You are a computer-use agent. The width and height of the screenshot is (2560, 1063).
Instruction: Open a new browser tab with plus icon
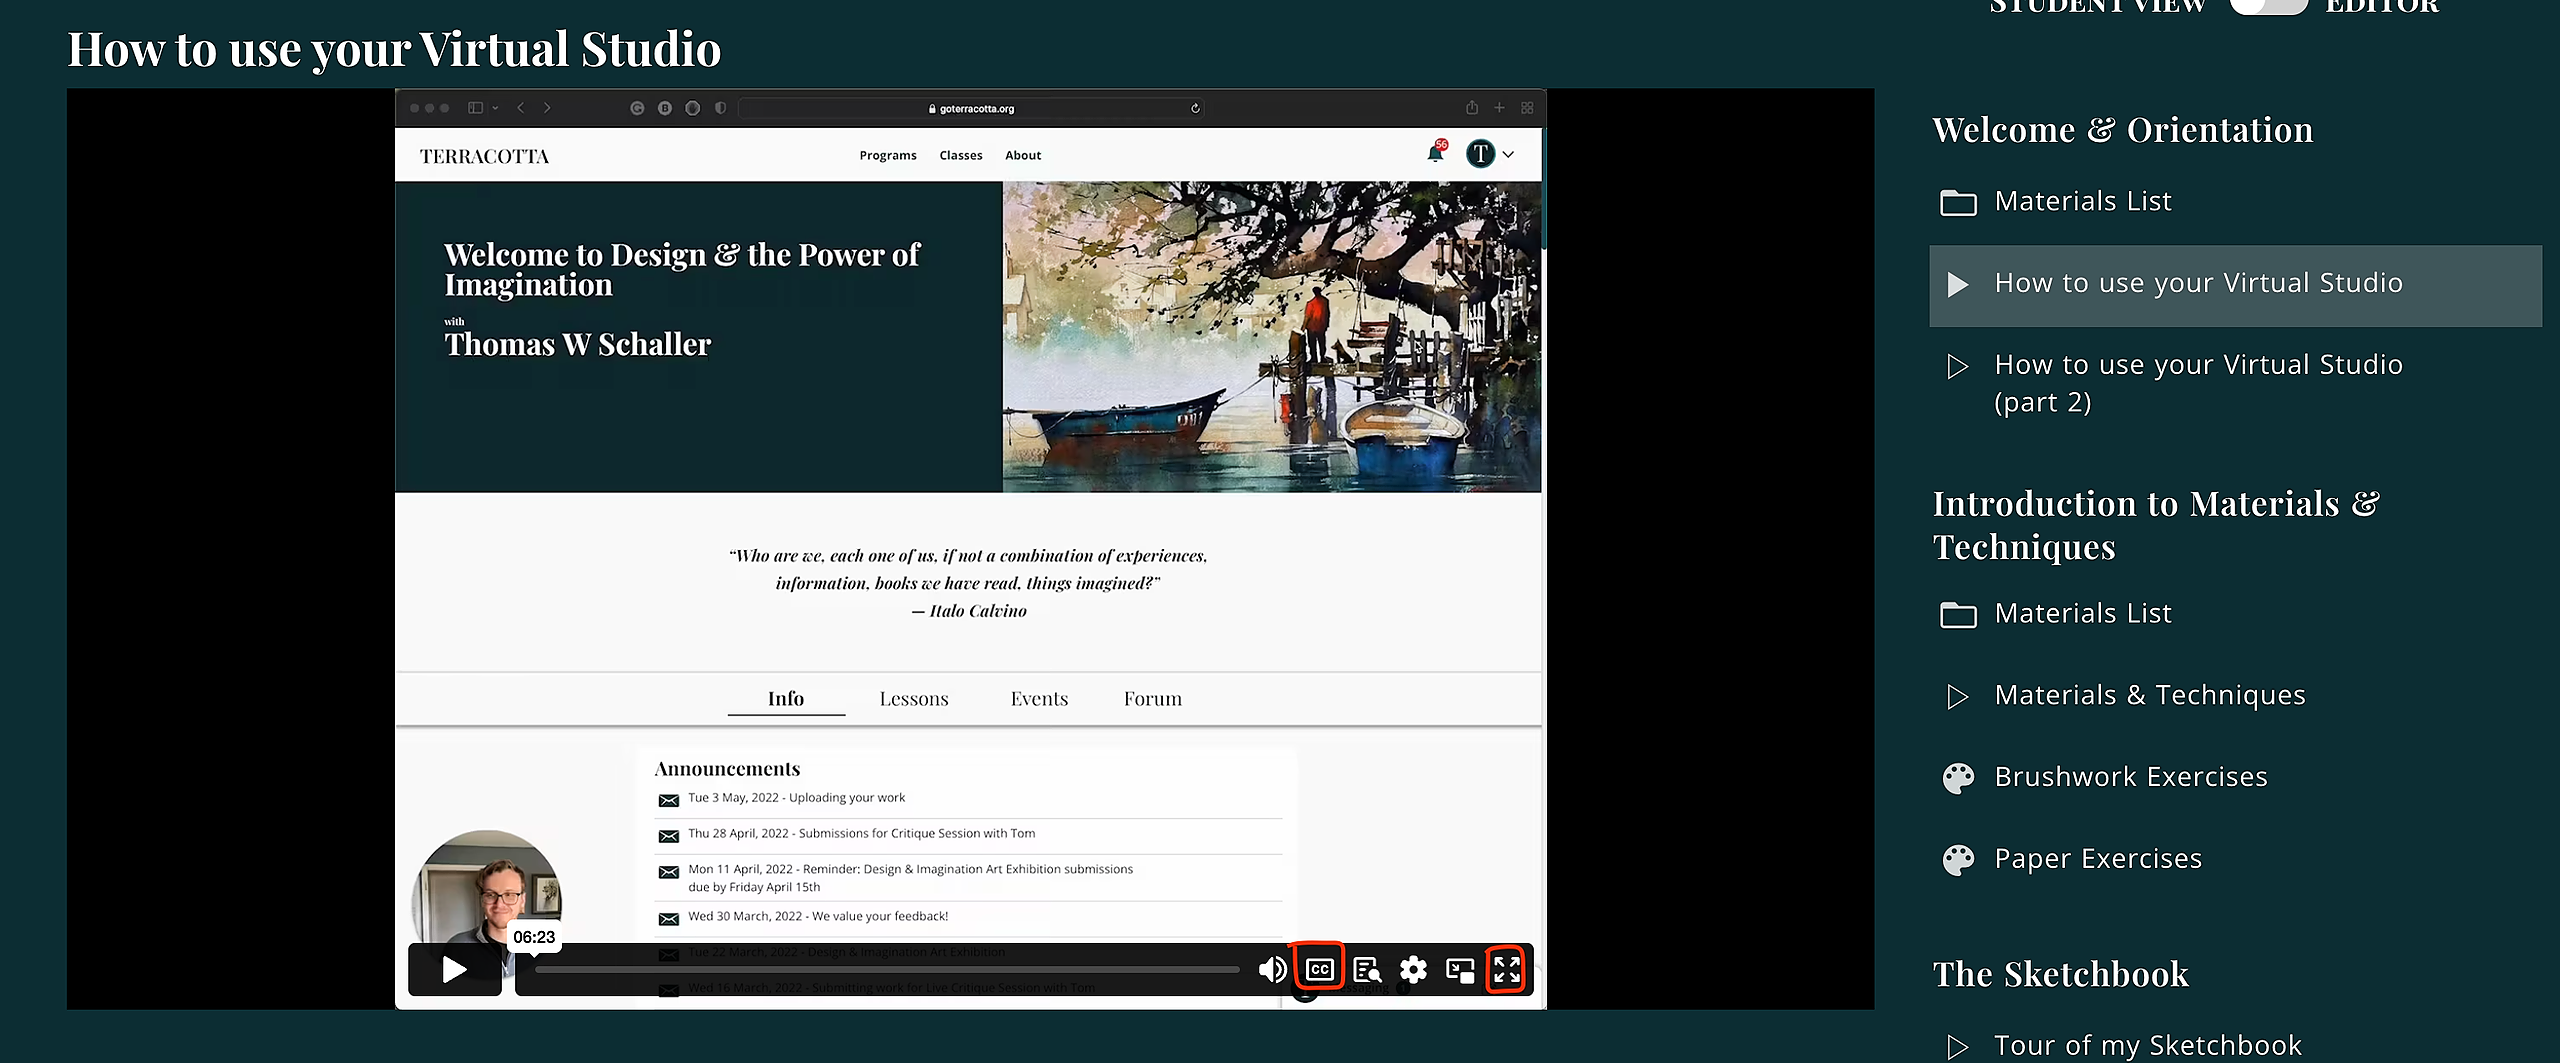1499,108
